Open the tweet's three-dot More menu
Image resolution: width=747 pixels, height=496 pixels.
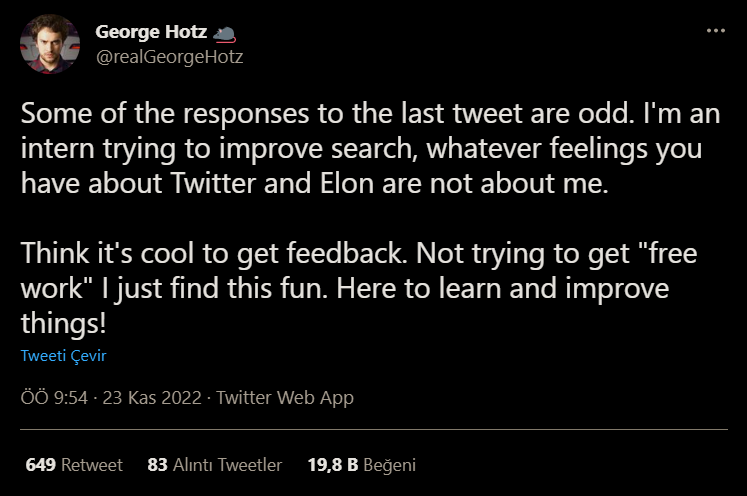[715, 31]
